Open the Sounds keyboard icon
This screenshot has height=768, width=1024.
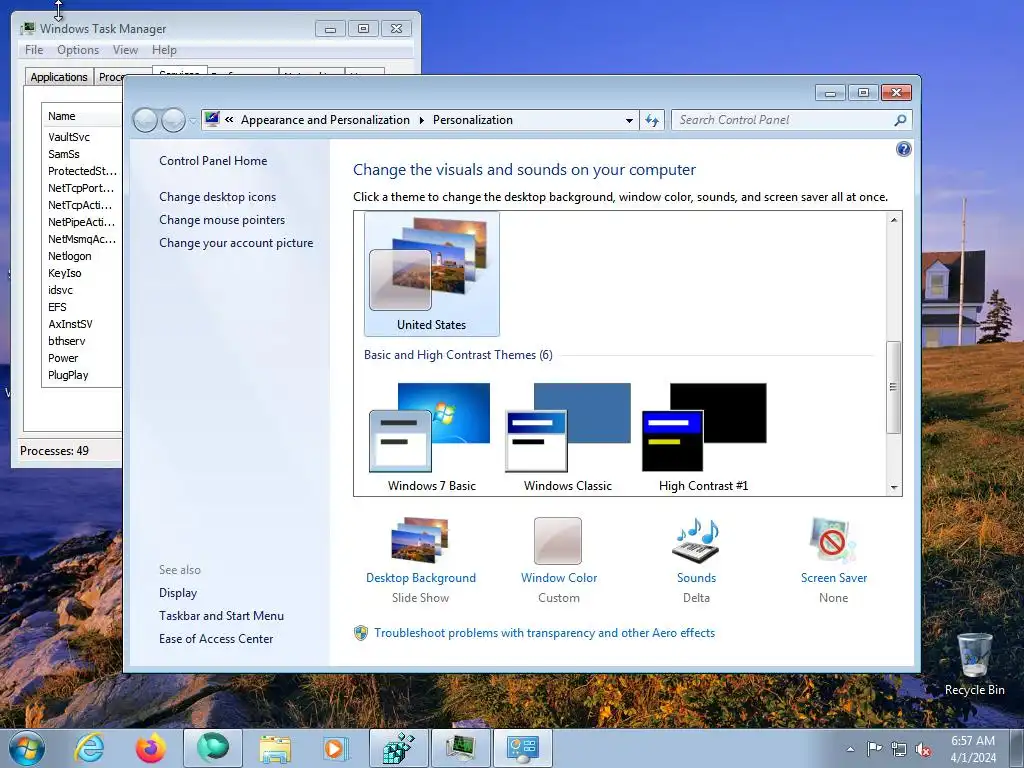pos(696,541)
